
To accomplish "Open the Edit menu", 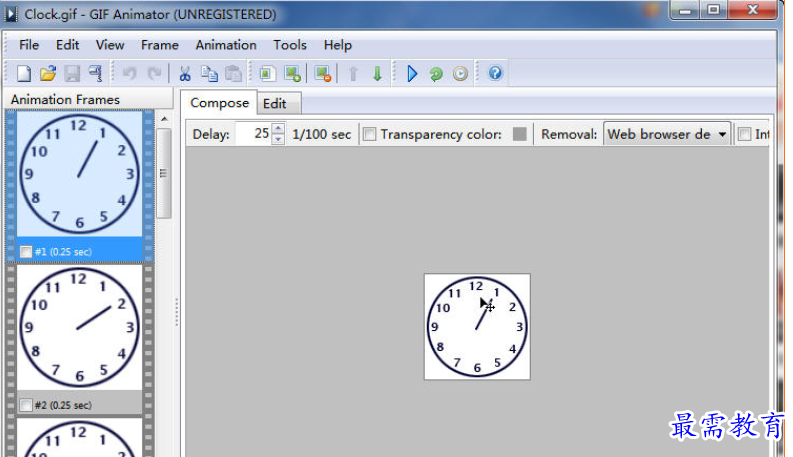I will tap(67, 45).
